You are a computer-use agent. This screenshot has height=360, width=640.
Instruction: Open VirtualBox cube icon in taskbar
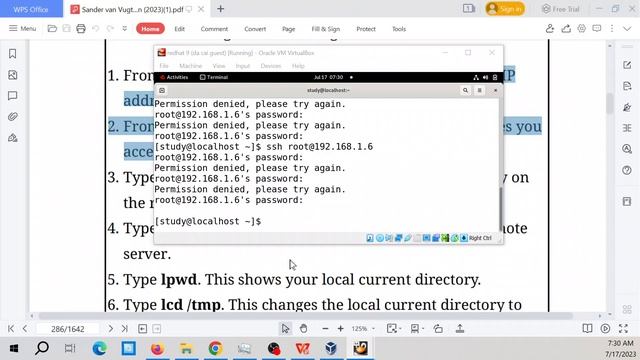(331, 349)
